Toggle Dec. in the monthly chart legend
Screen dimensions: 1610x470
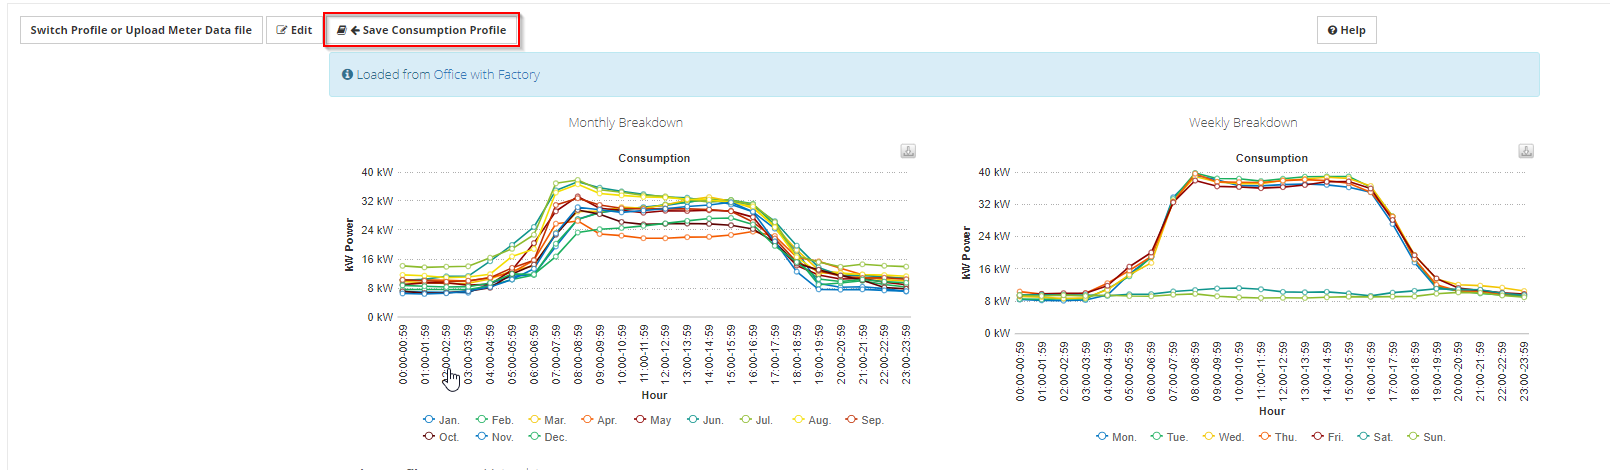[548, 437]
